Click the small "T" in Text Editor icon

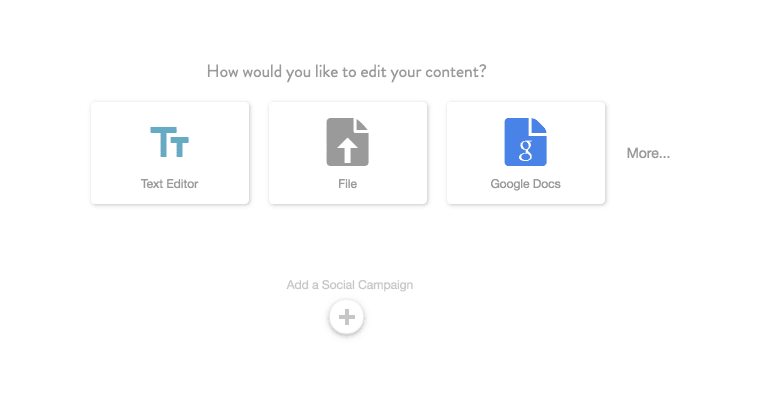click(x=180, y=147)
